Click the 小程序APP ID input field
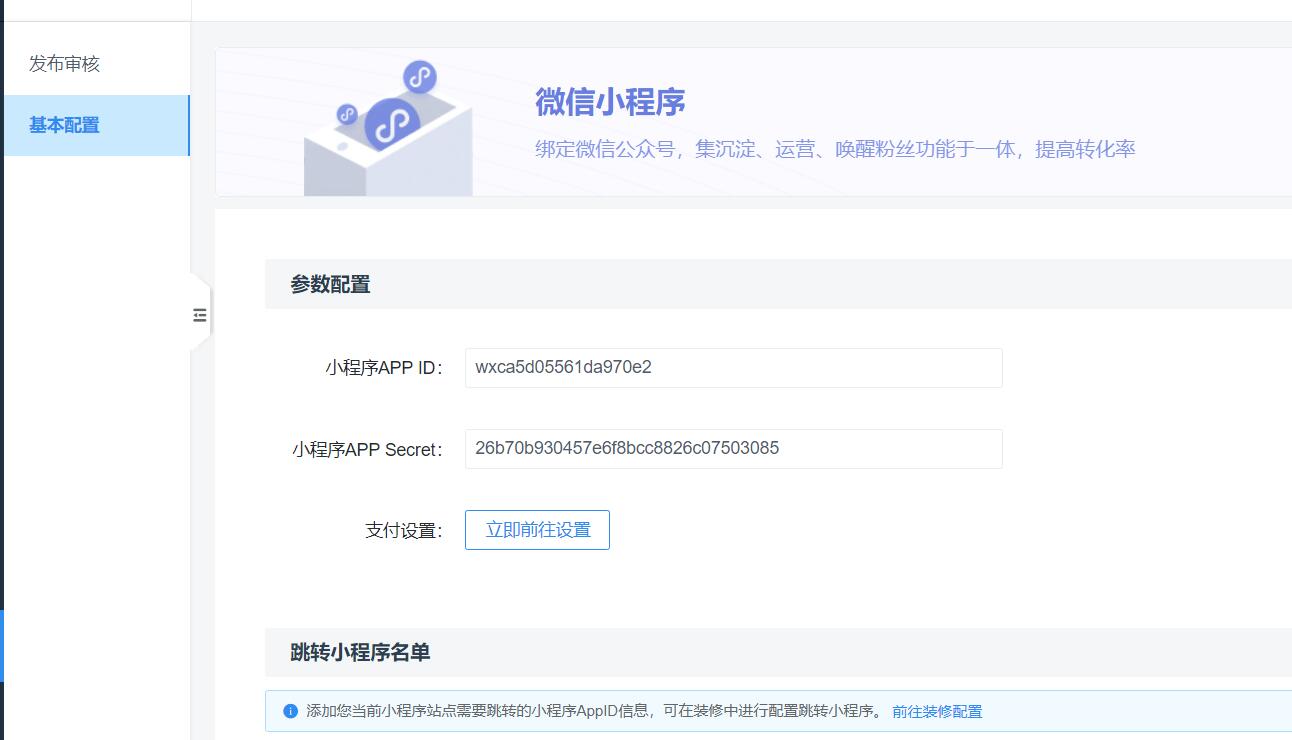This screenshot has height=740, width=1292. 733,368
